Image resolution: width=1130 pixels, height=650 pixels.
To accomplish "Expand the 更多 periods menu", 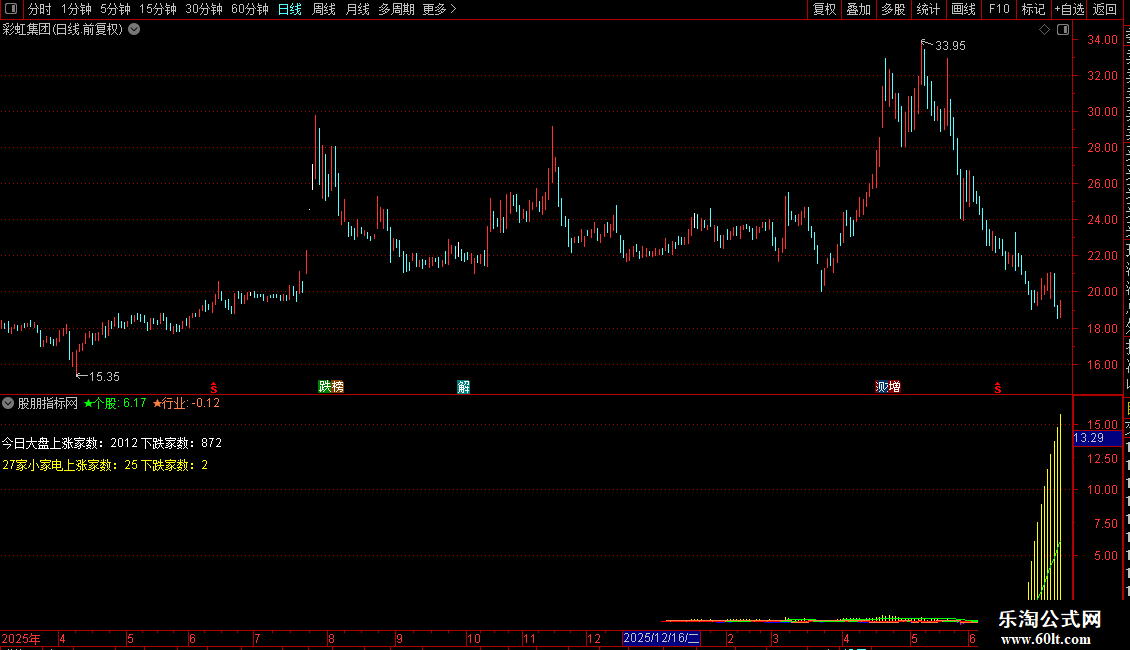I will point(439,9).
